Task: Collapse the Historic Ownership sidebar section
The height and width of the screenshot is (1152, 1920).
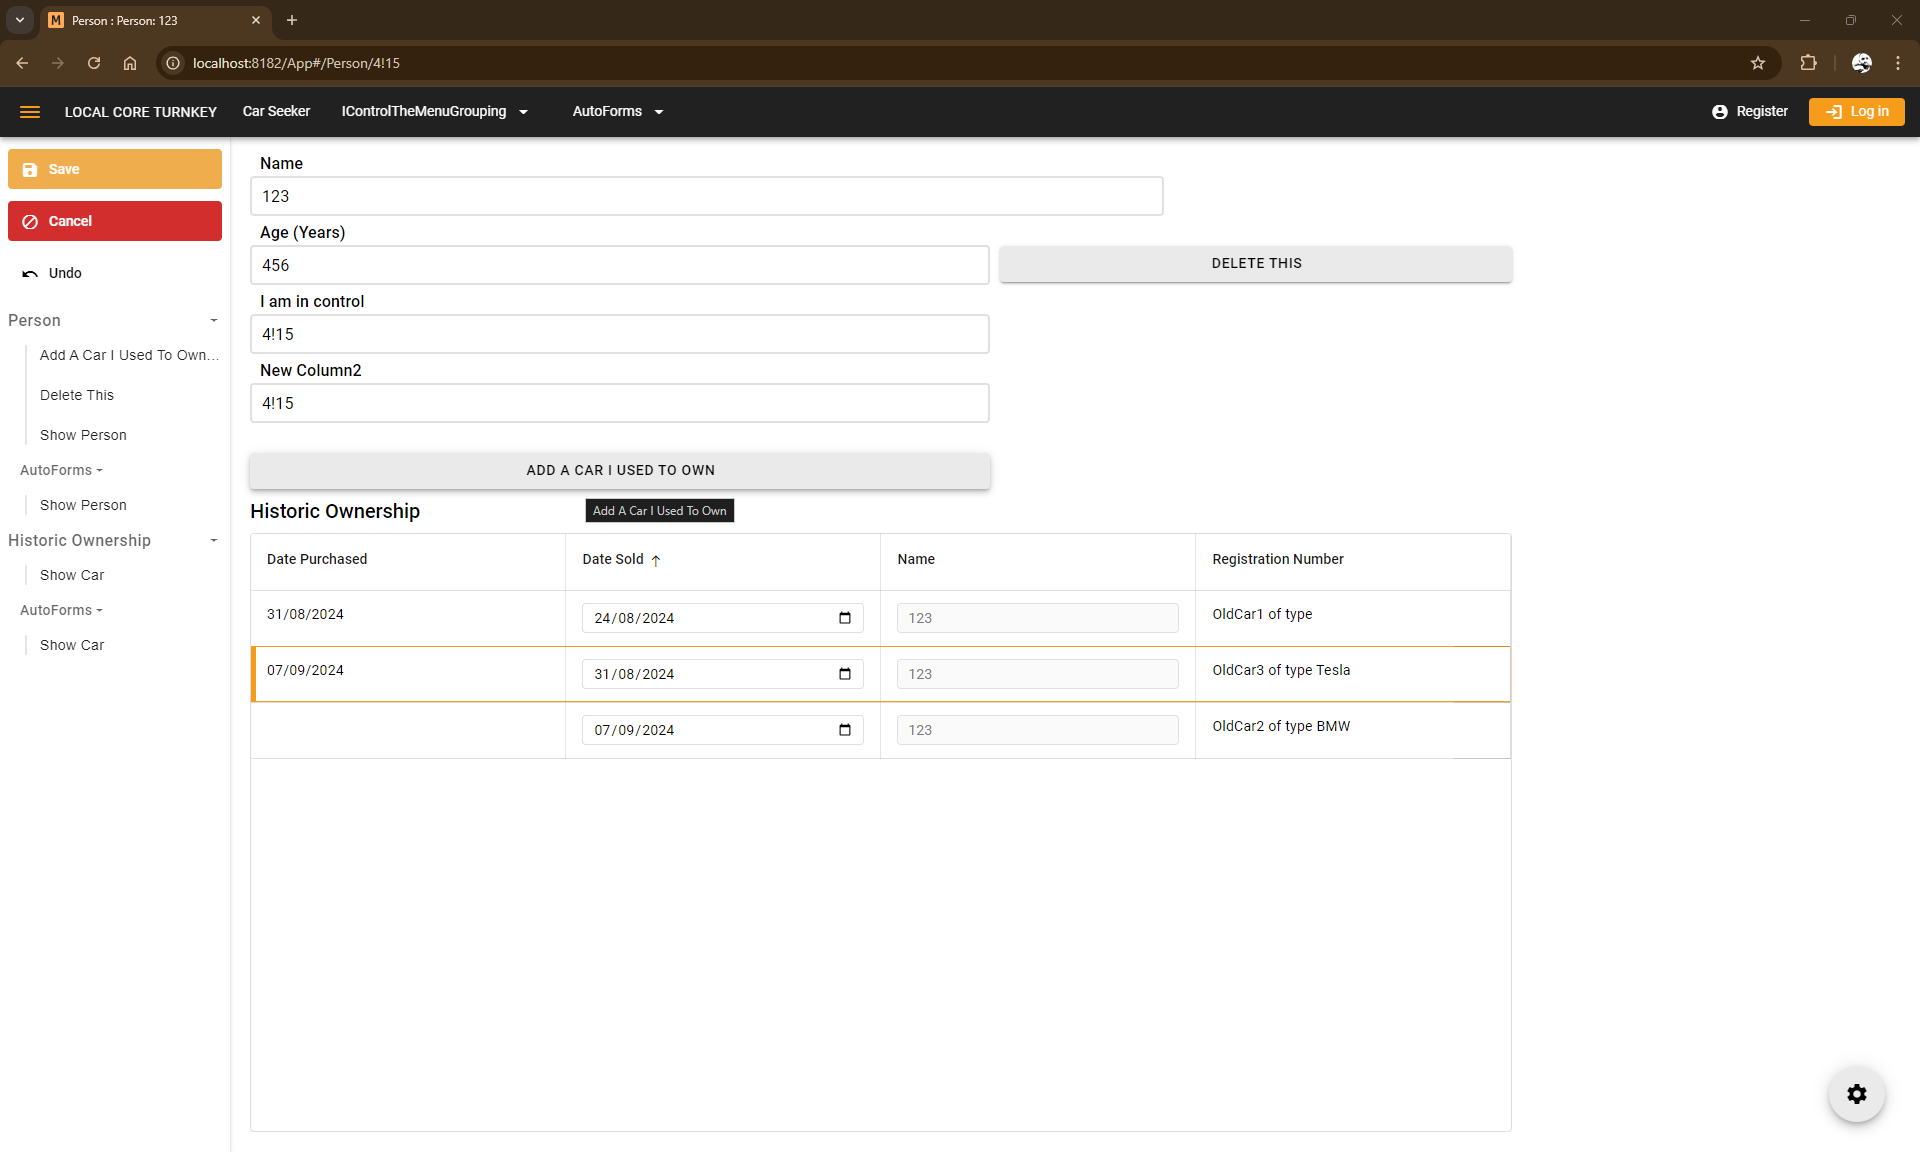Action: click(214, 540)
